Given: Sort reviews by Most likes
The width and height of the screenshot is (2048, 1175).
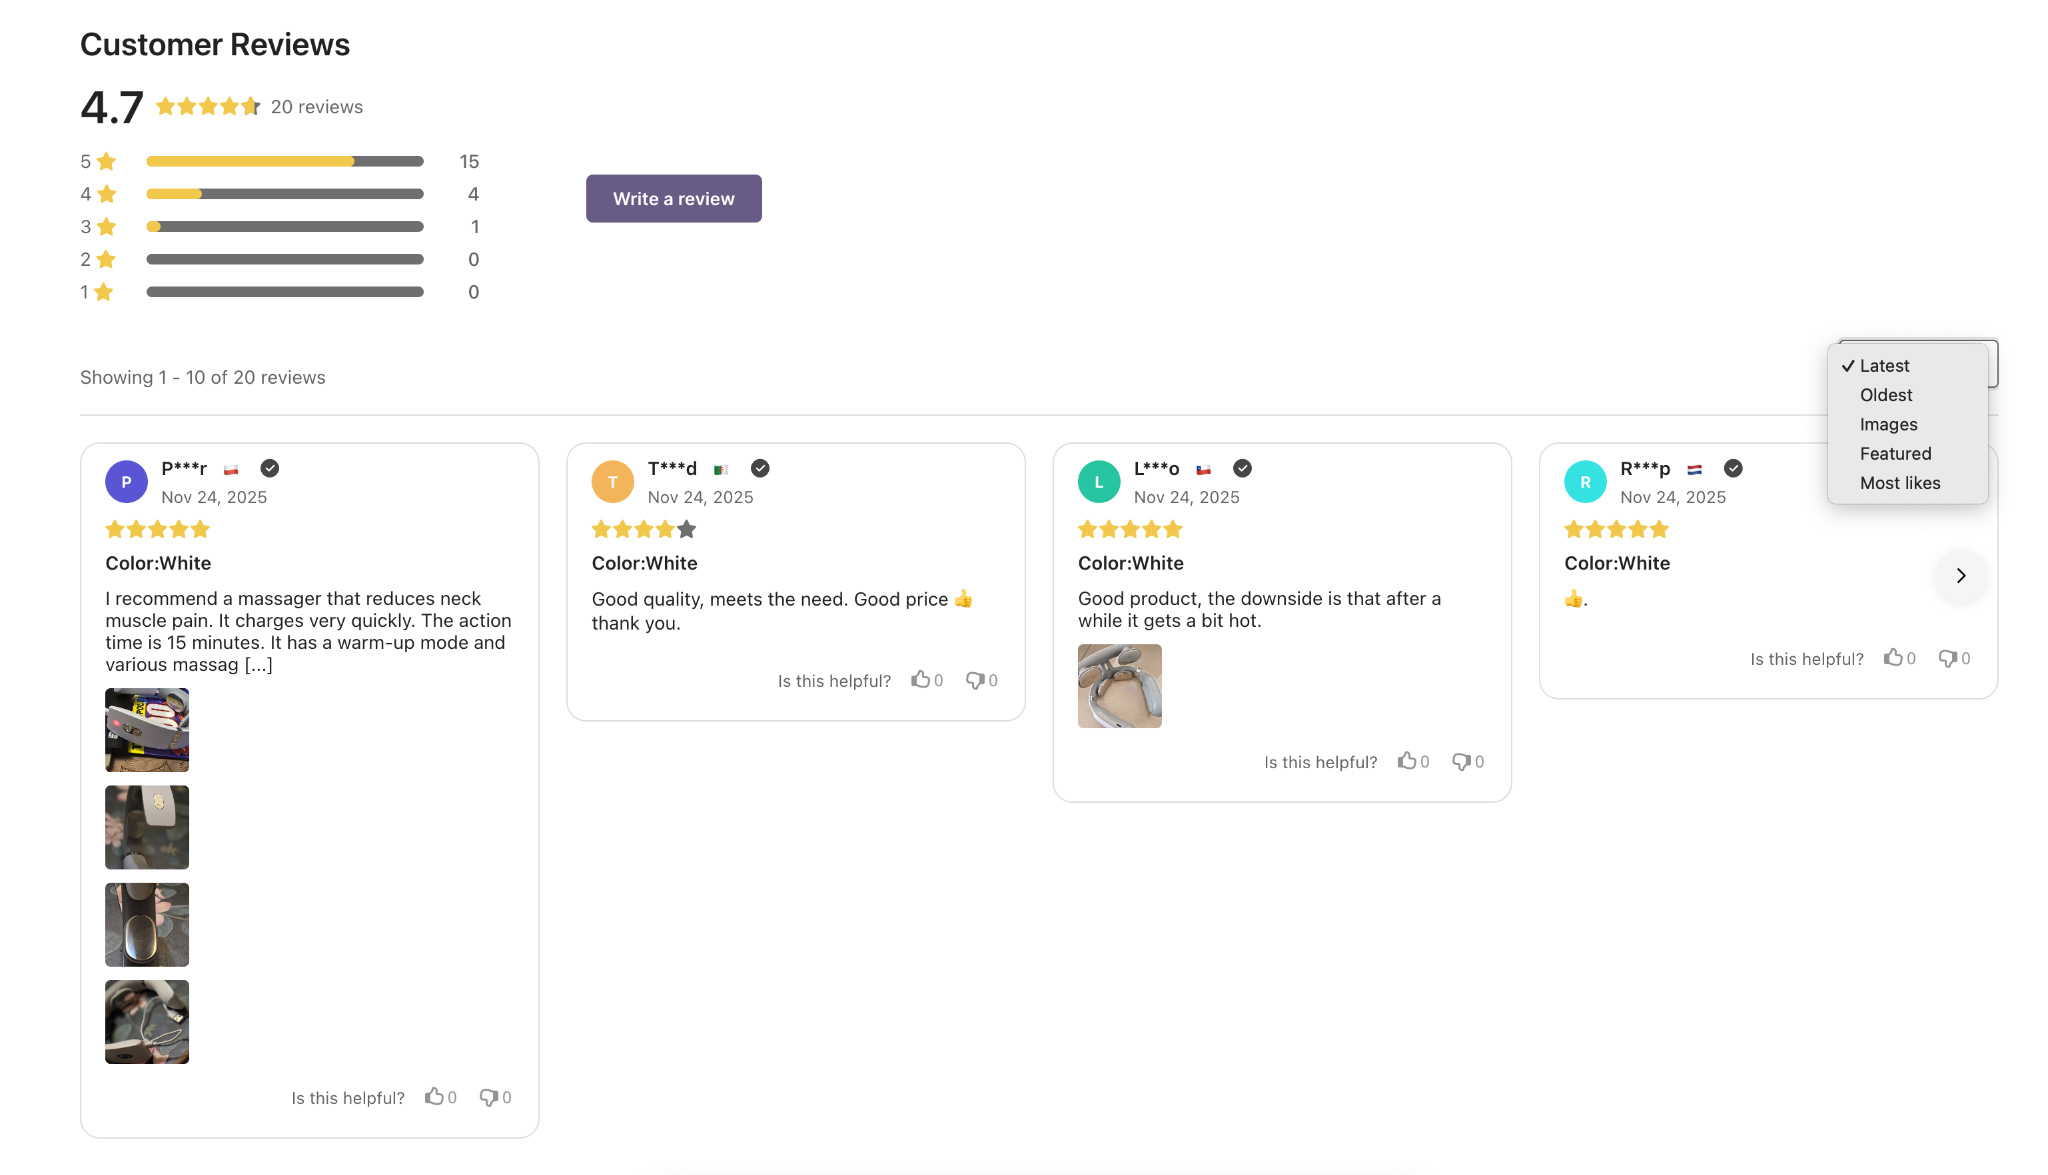Looking at the screenshot, I should [x=1899, y=483].
